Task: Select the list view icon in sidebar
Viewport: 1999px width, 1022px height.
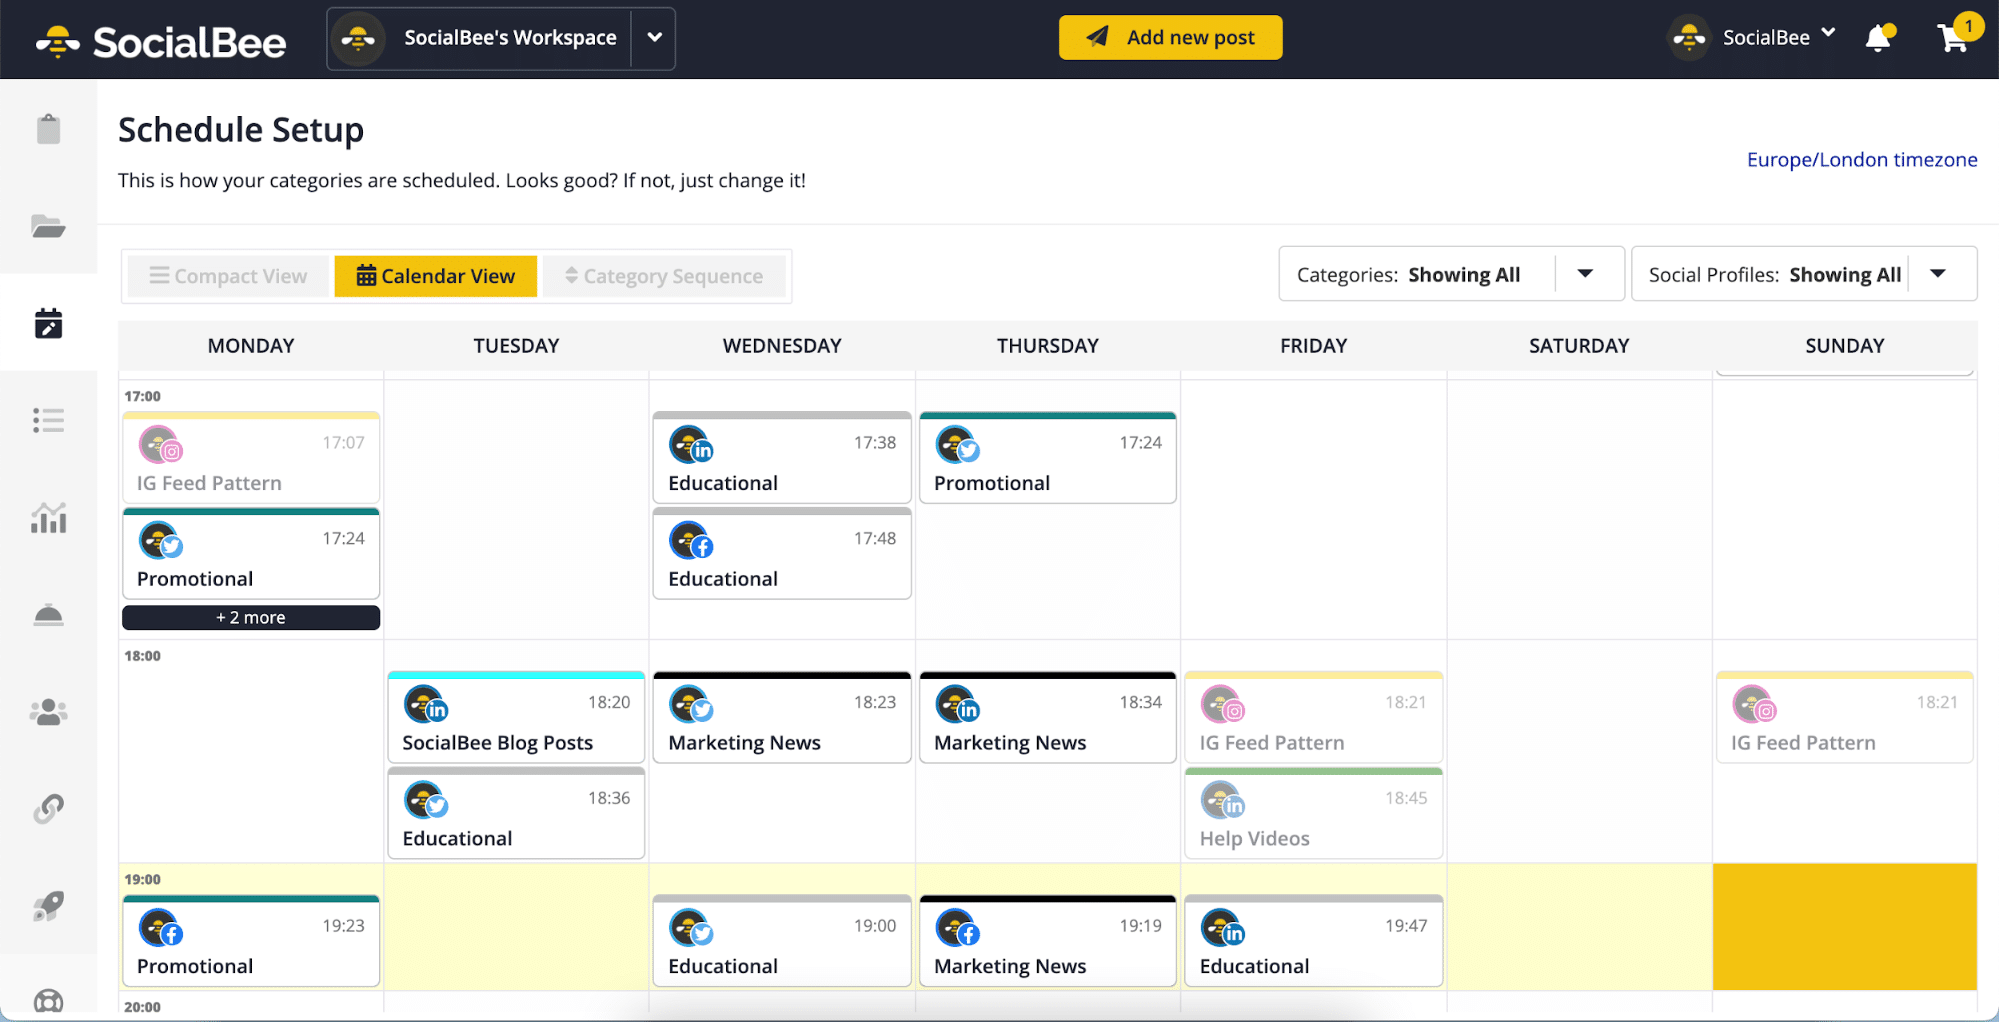Action: [48, 420]
